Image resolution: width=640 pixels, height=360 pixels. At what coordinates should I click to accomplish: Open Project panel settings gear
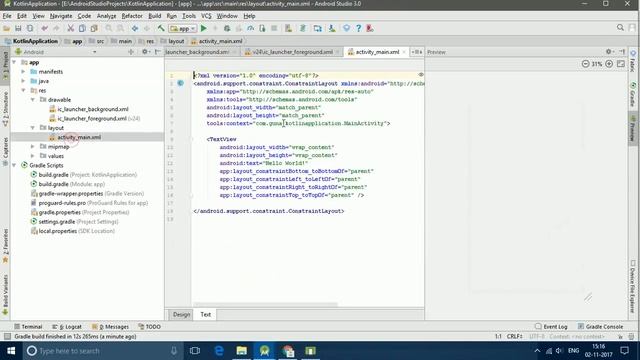click(x=145, y=52)
